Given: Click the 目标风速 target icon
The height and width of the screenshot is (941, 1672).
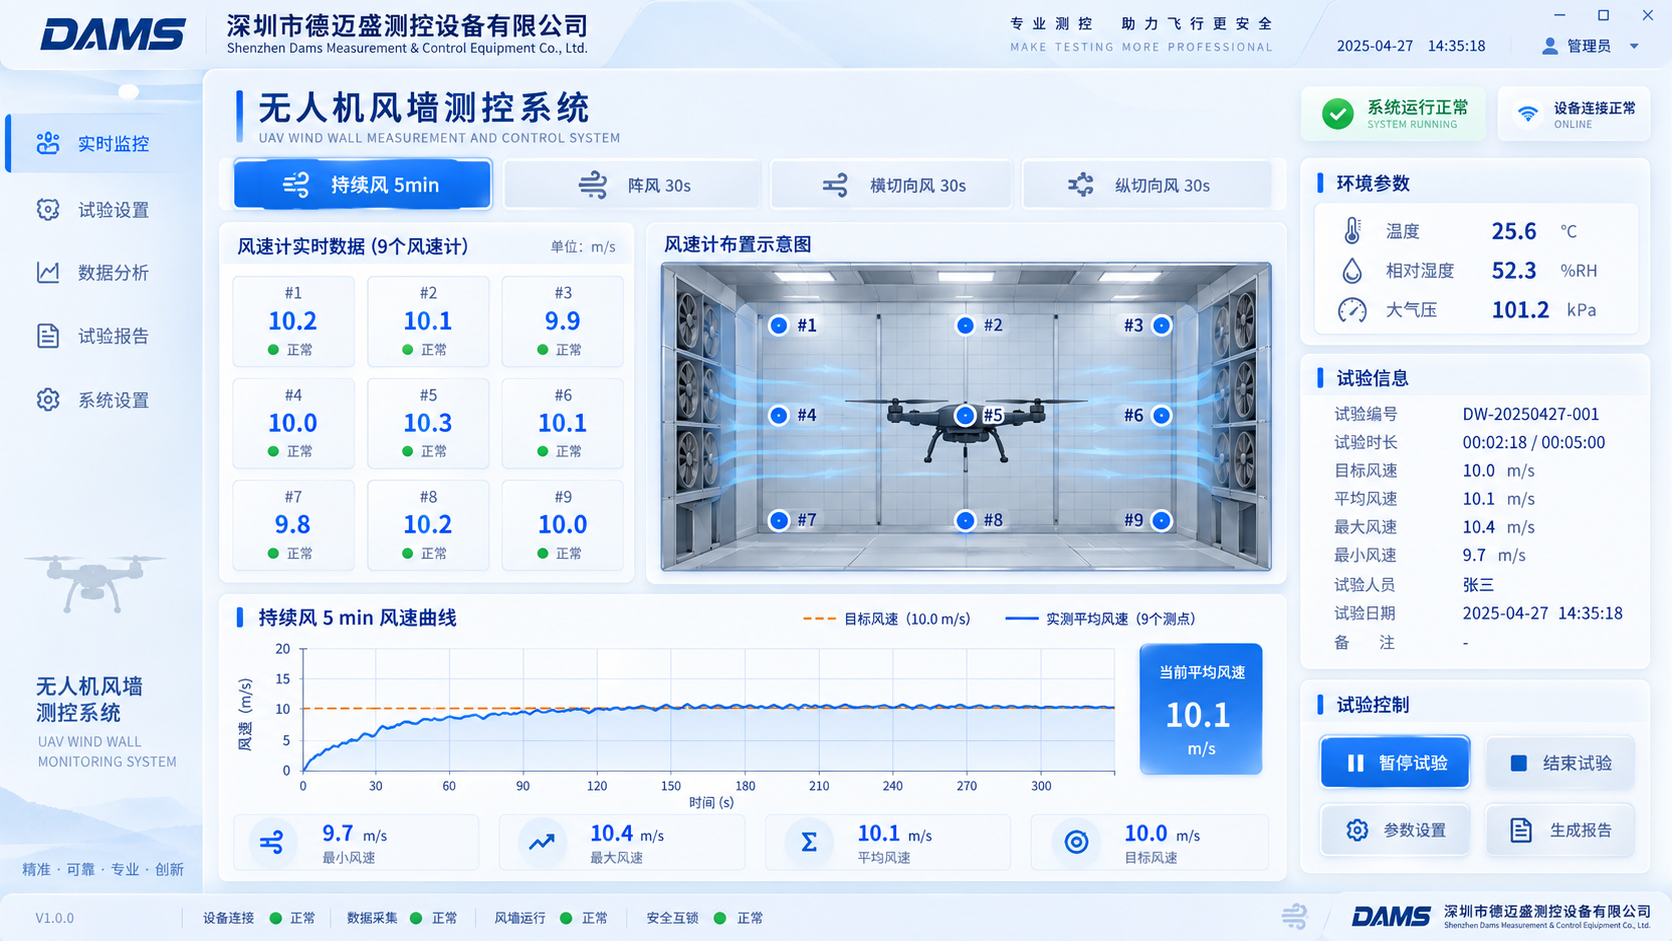Looking at the screenshot, I should (x=1076, y=843).
